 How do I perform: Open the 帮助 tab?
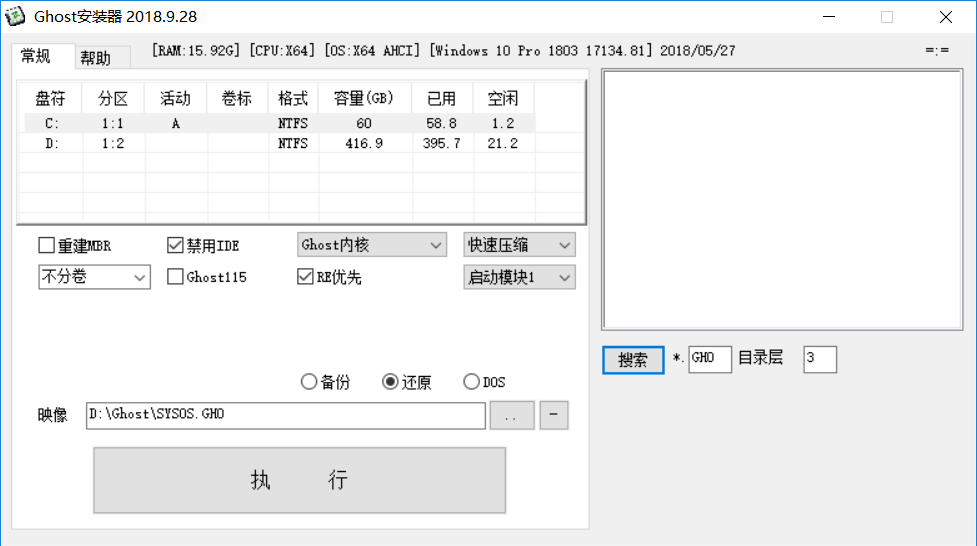pos(103,58)
